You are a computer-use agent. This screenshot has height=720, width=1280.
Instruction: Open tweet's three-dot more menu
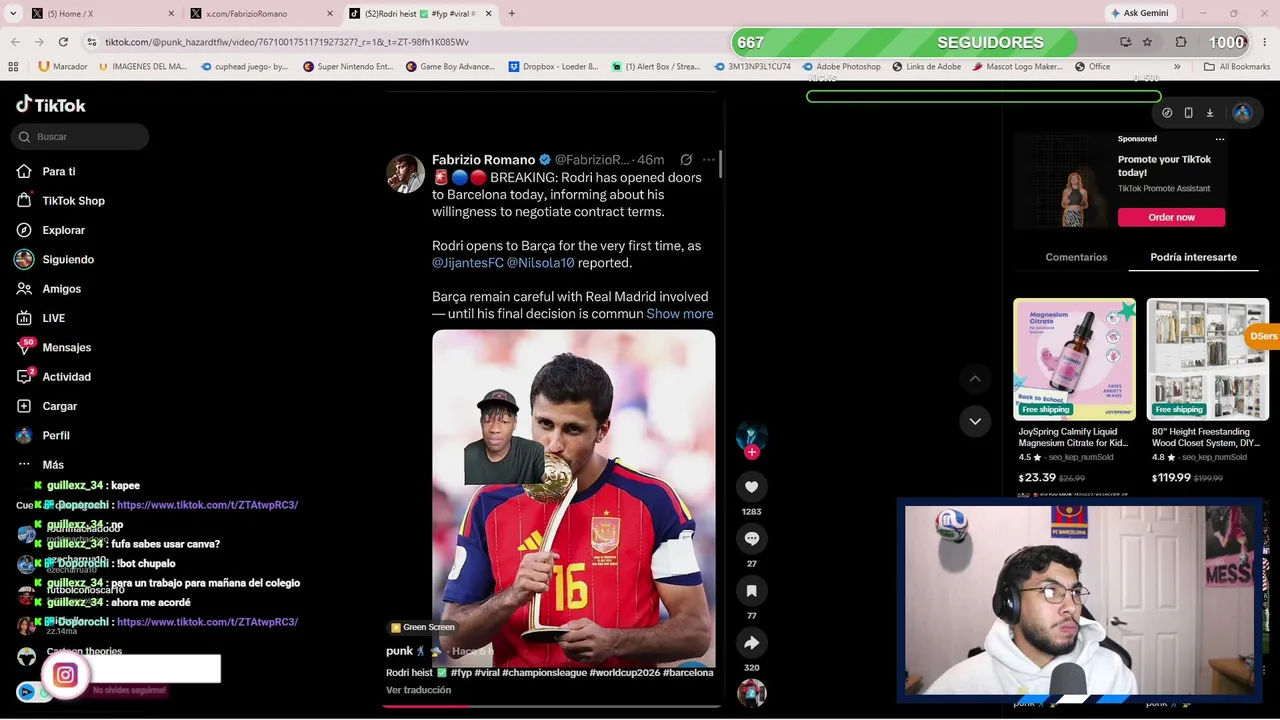tap(708, 160)
